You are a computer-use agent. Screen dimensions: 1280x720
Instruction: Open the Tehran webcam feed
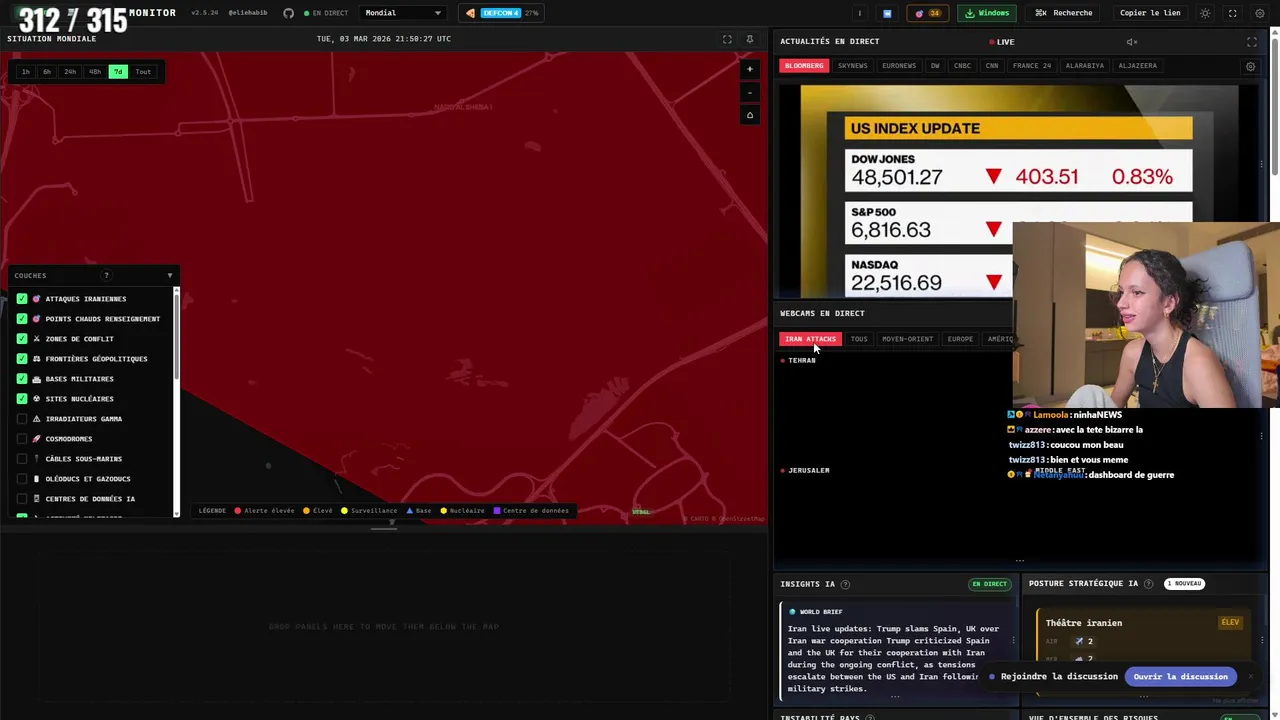(x=895, y=408)
